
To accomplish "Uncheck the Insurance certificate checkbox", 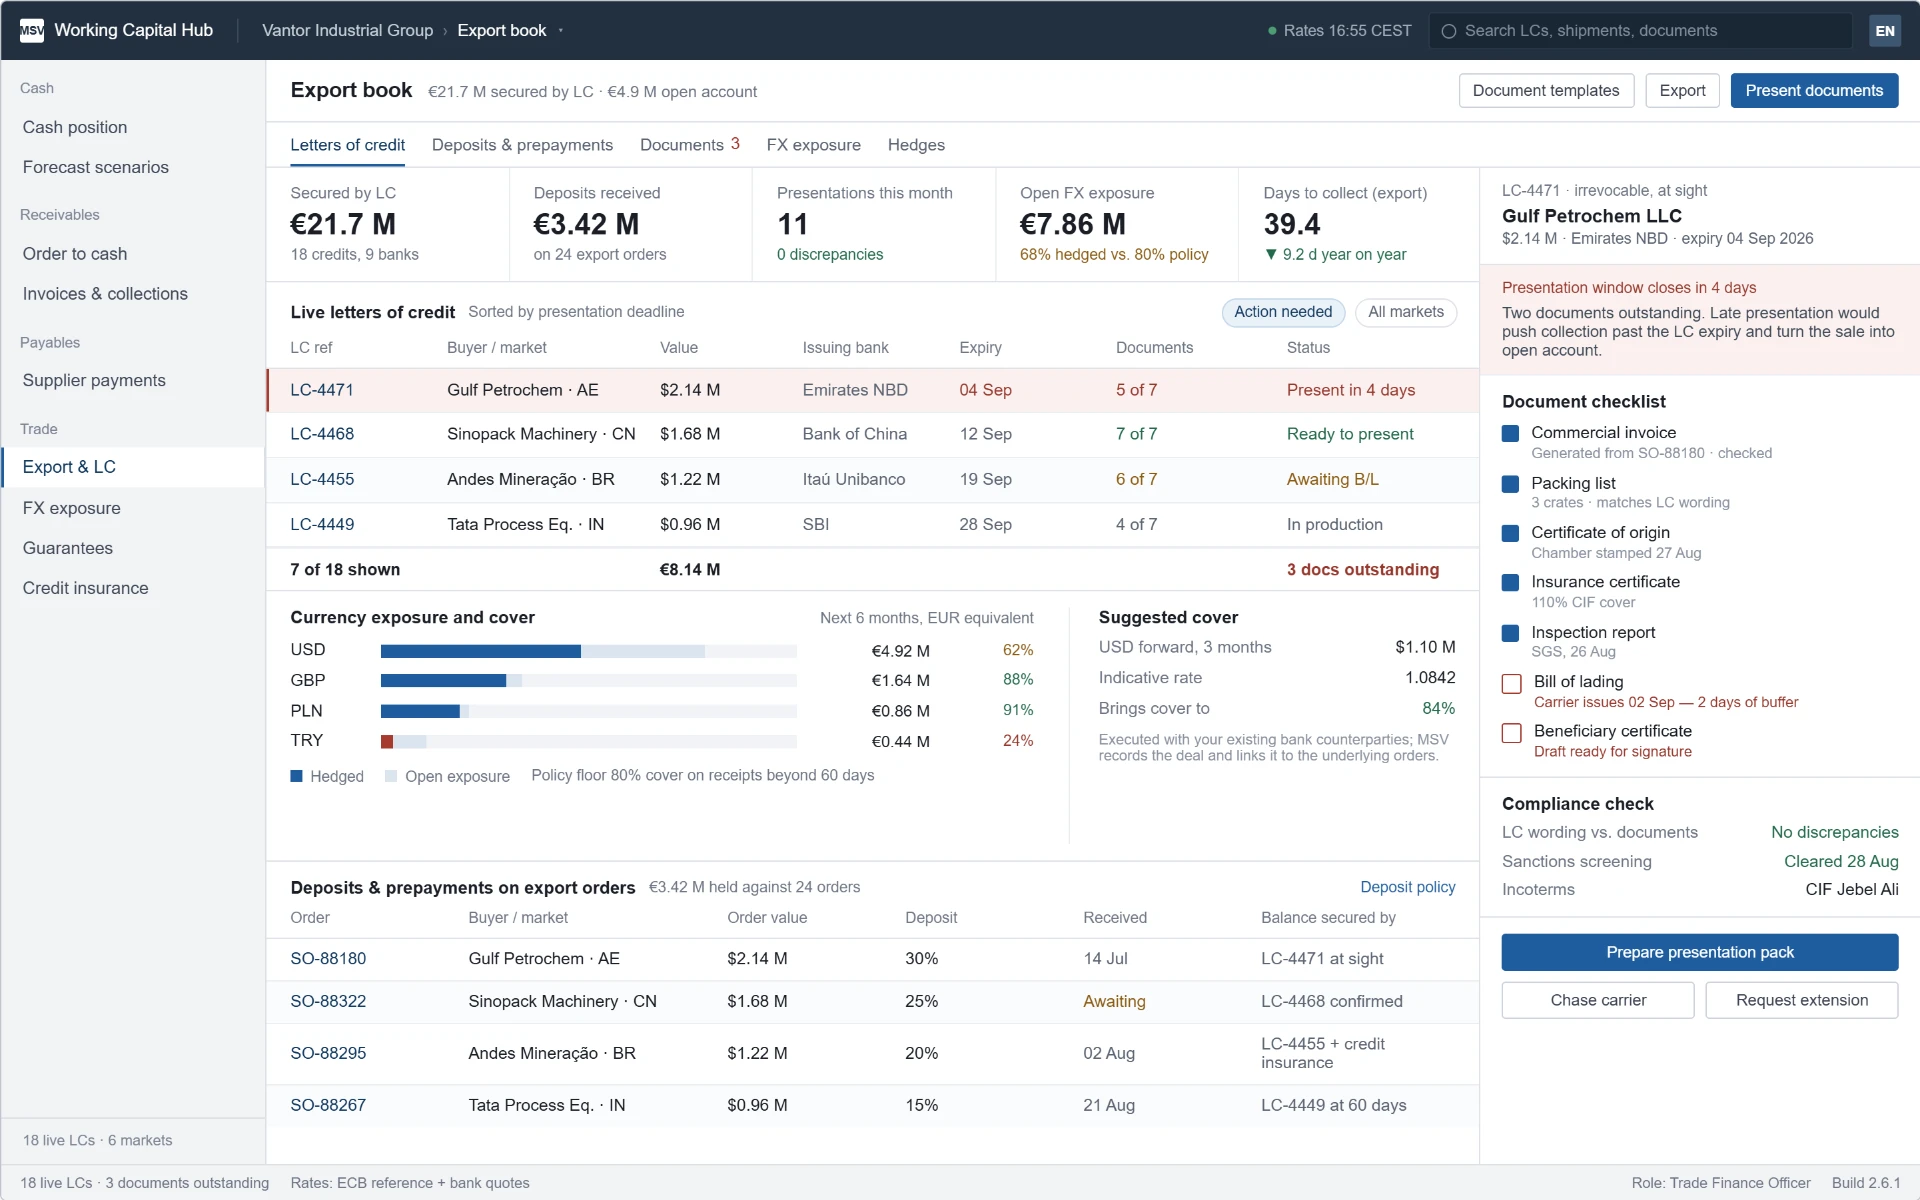I will point(1511,582).
